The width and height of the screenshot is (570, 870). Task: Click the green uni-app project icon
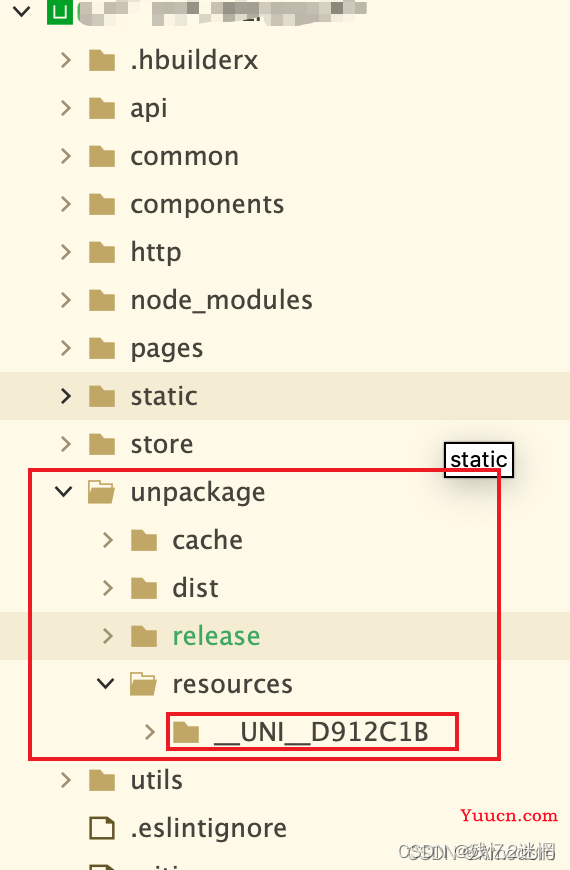pos(59,12)
